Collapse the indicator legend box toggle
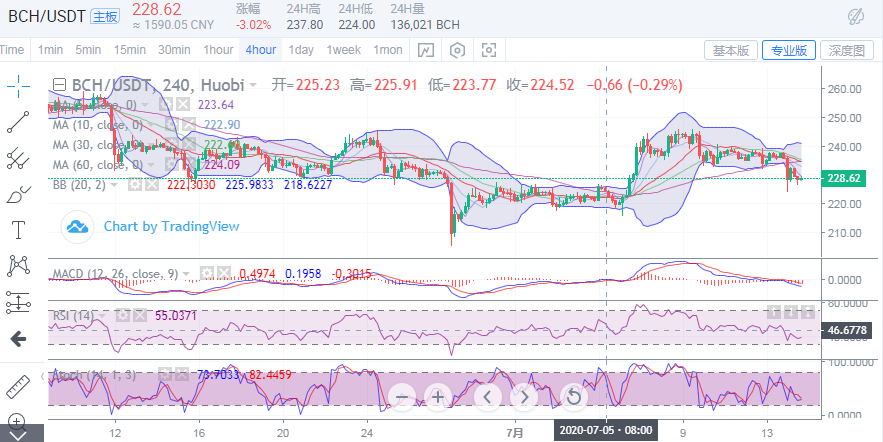 59,86
